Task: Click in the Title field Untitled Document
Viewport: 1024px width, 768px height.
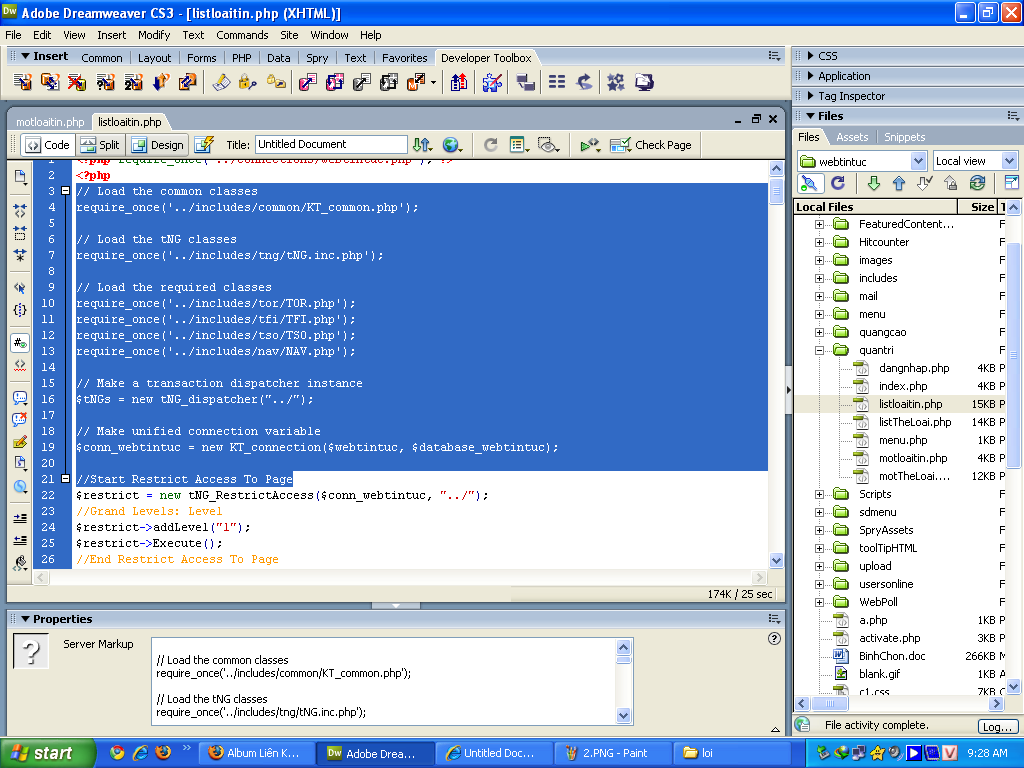Action: click(x=331, y=144)
